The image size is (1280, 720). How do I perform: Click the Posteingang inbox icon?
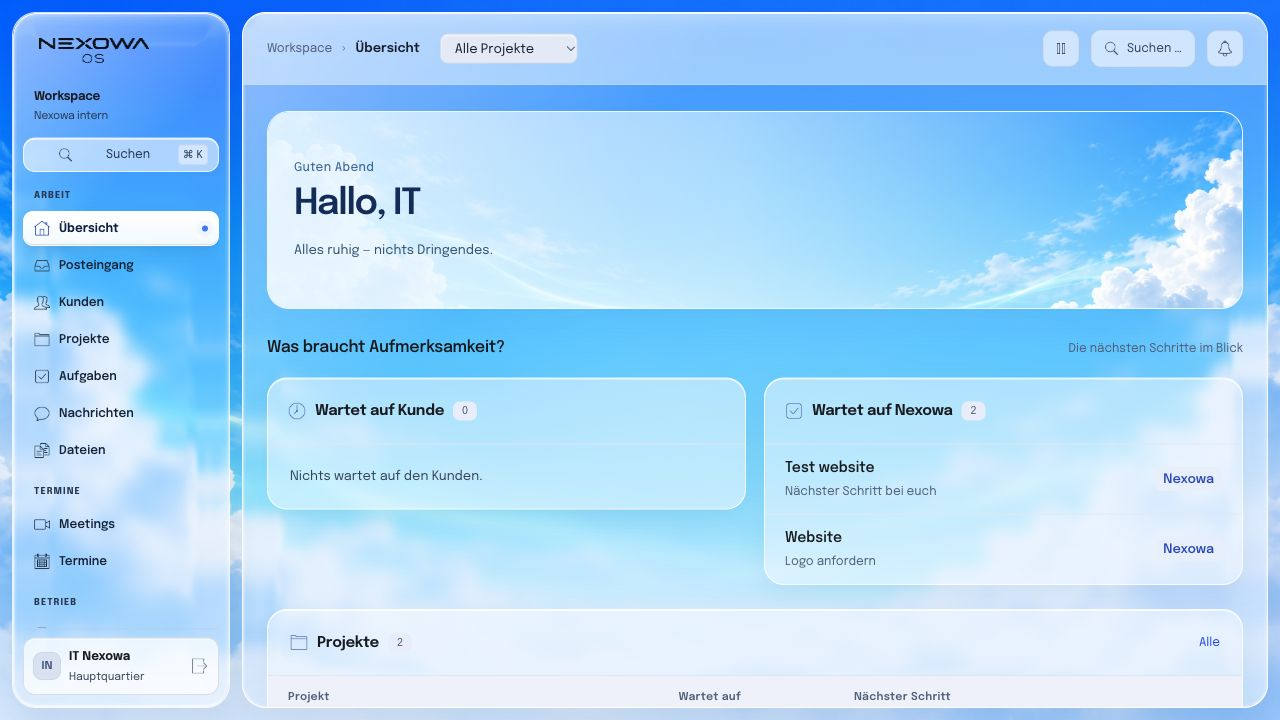42,265
